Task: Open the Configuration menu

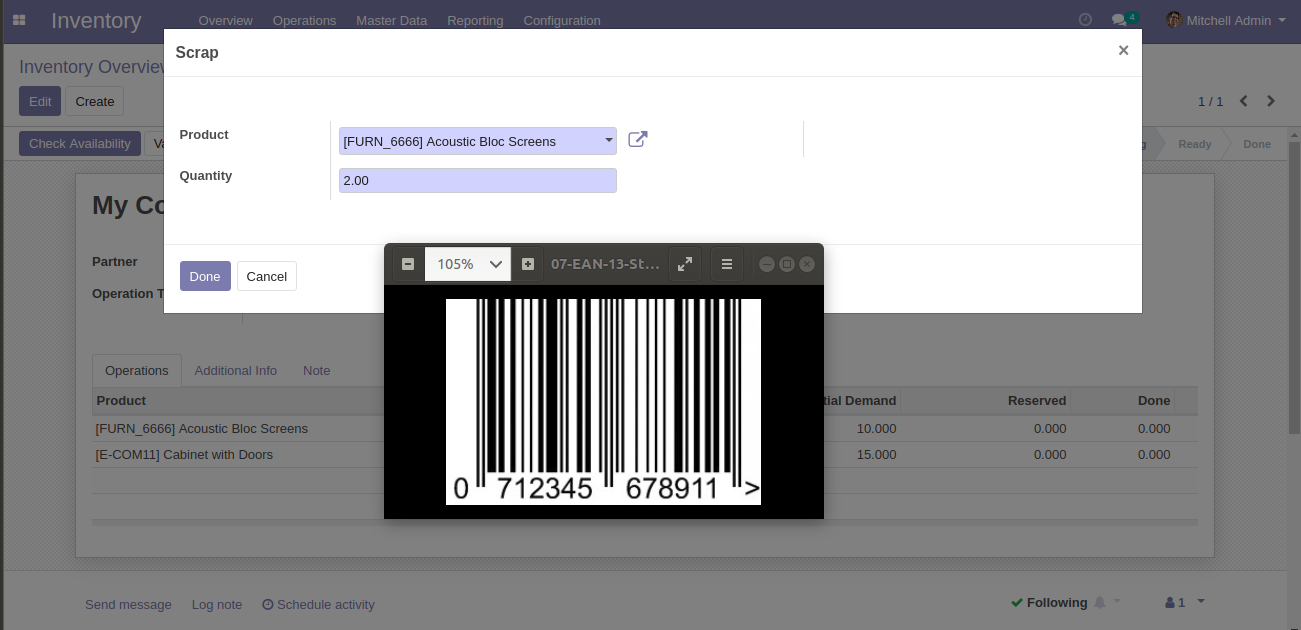Action: [562, 20]
